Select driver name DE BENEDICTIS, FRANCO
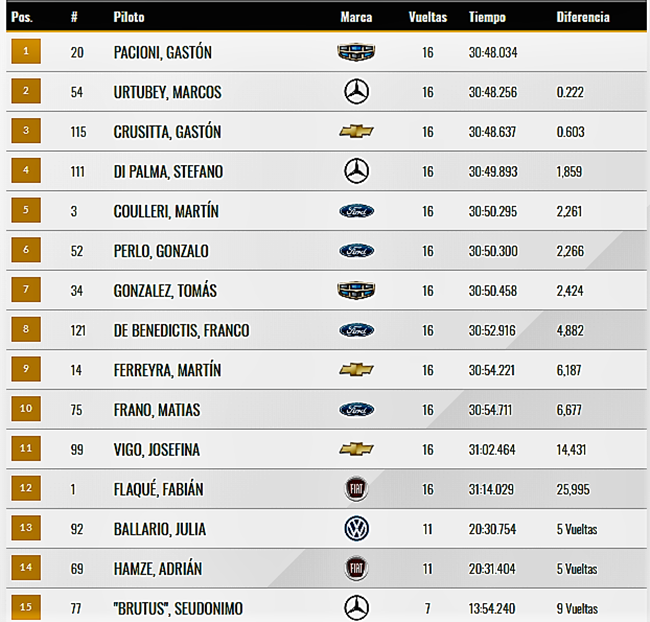Viewport: 650px width, 622px height. click(182, 330)
